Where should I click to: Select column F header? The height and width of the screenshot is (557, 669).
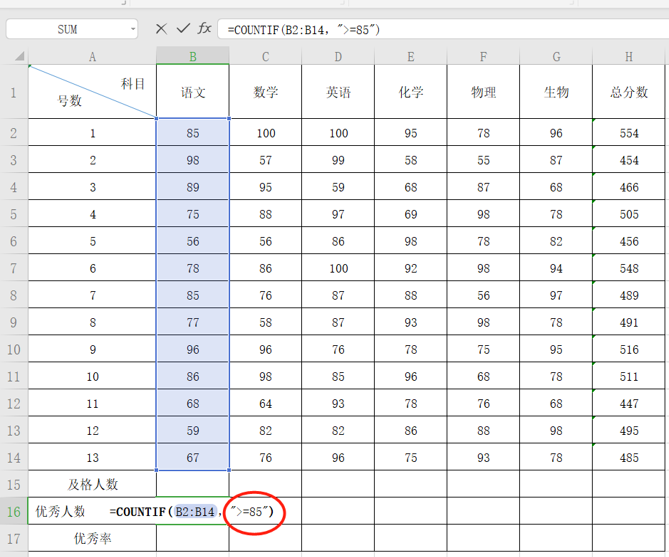click(483, 56)
